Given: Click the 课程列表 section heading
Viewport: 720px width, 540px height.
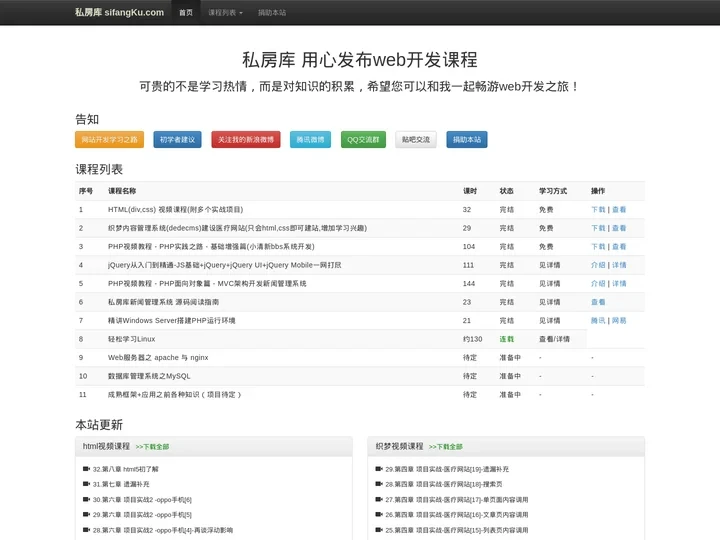Looking at the screenshot, I should (99, 169).
